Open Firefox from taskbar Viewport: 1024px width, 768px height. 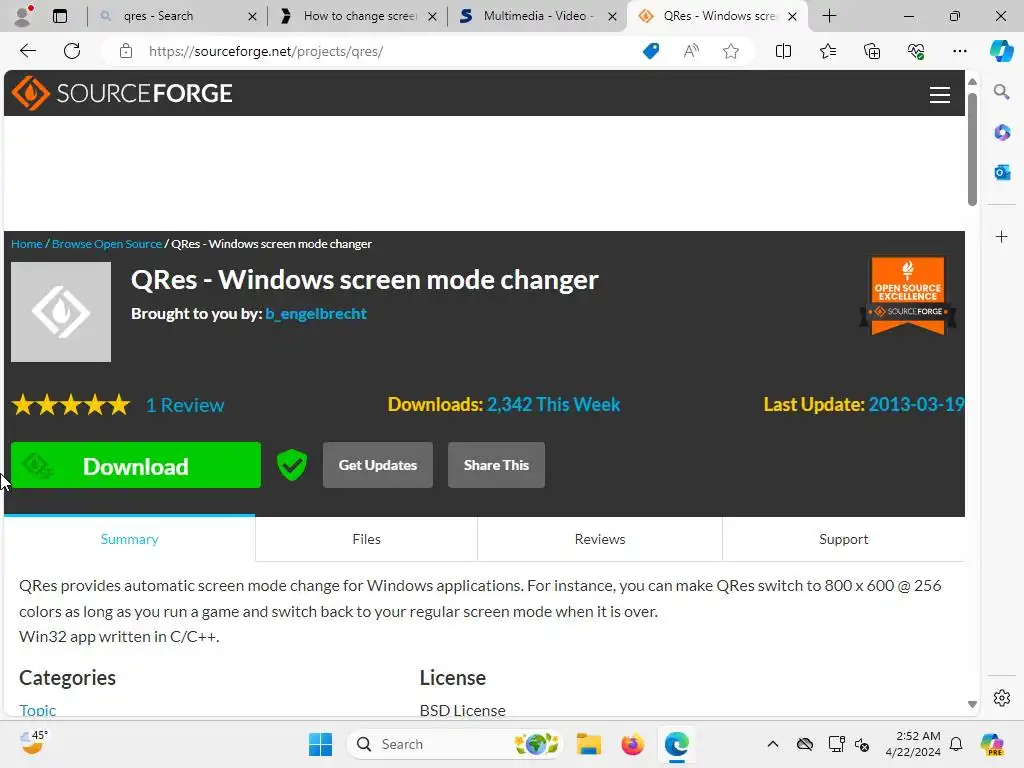tap(632, 744)
